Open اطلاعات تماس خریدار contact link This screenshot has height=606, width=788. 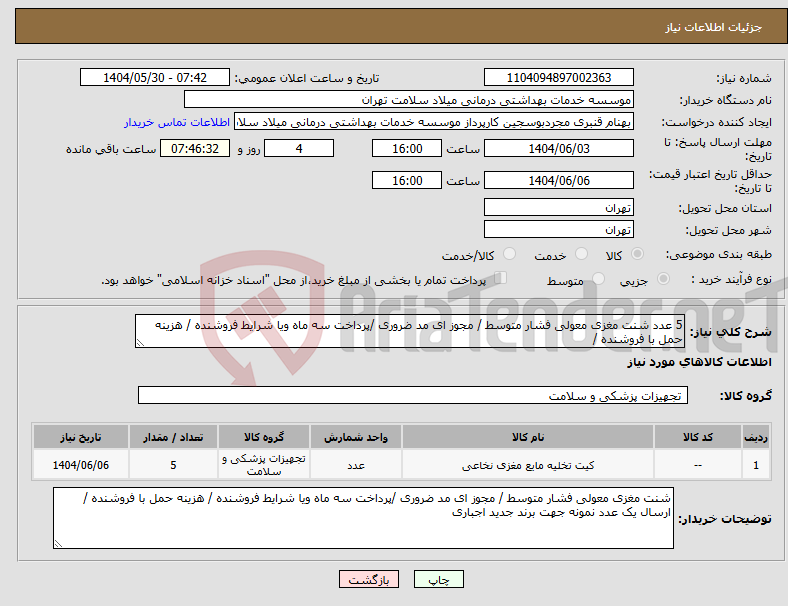click(177, 122)
